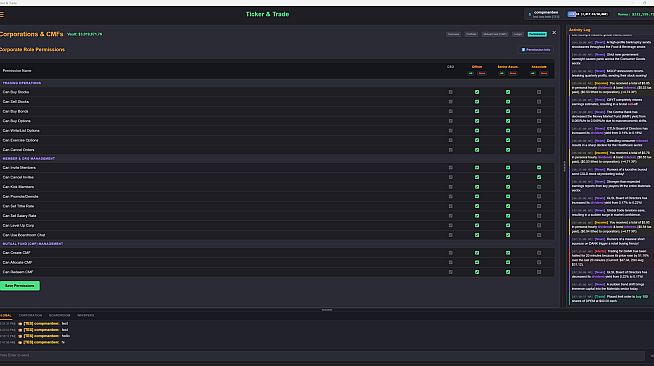Click CEO checkbox for Can Buy Stocks
This screenshot has width=654, height=366.
[450, 92]
